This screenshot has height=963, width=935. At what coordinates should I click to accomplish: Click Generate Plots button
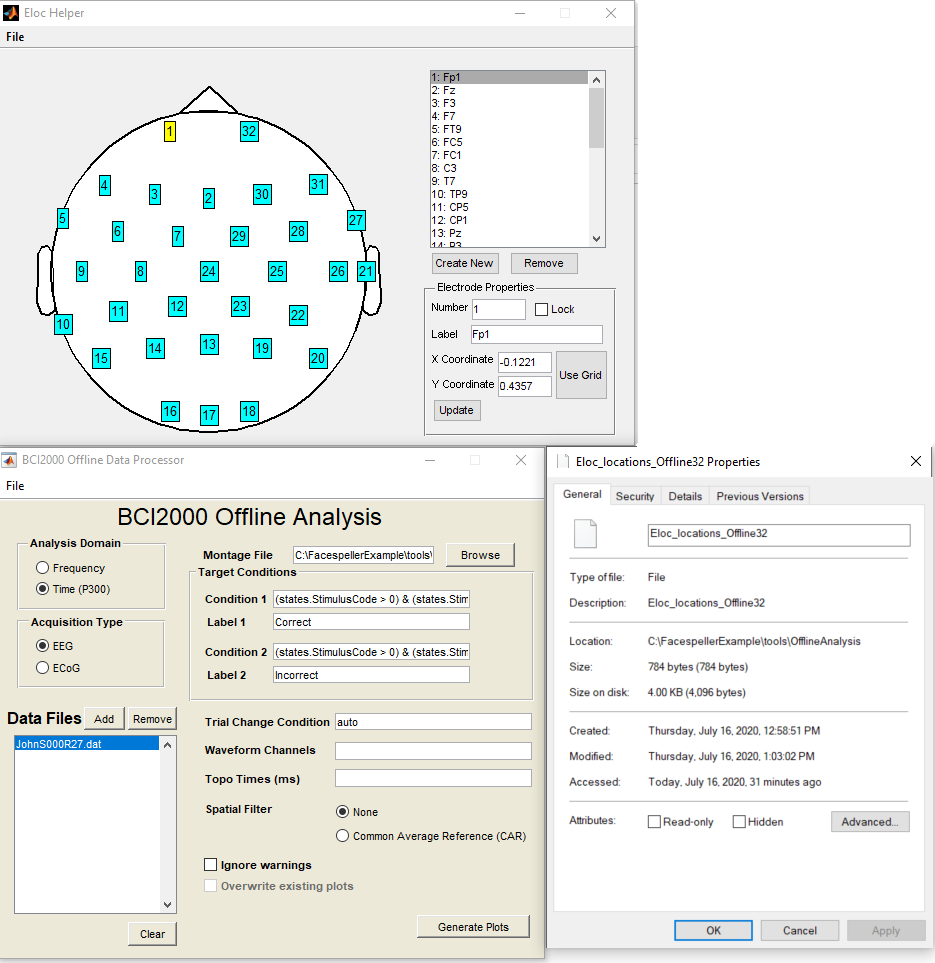click(473, 927)
